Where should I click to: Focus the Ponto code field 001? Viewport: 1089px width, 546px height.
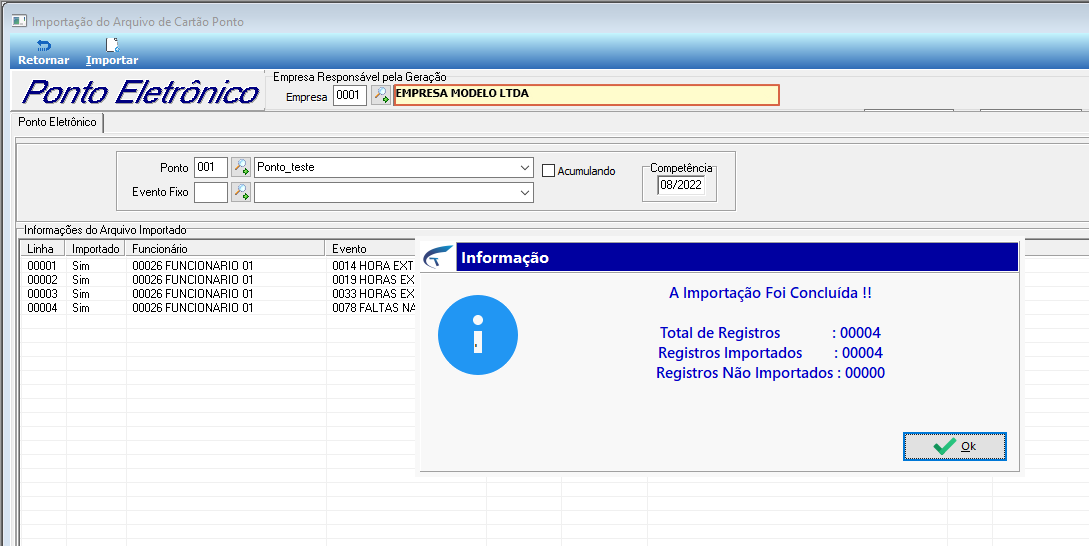point(211,167)
